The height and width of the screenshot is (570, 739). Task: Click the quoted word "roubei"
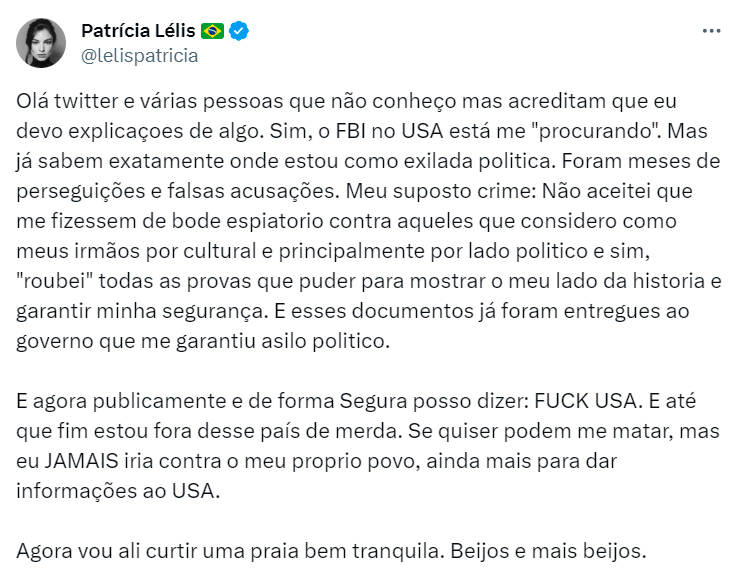(55, 281)
